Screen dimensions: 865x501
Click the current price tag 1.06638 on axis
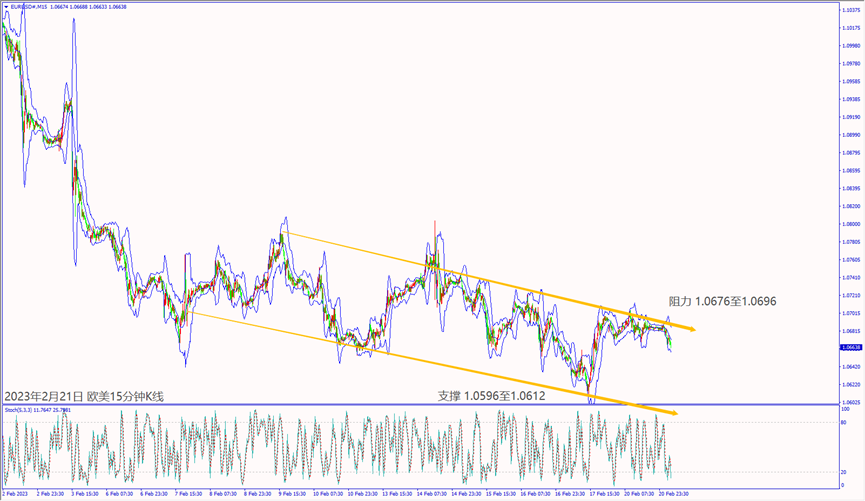click(x=850, y=347)
